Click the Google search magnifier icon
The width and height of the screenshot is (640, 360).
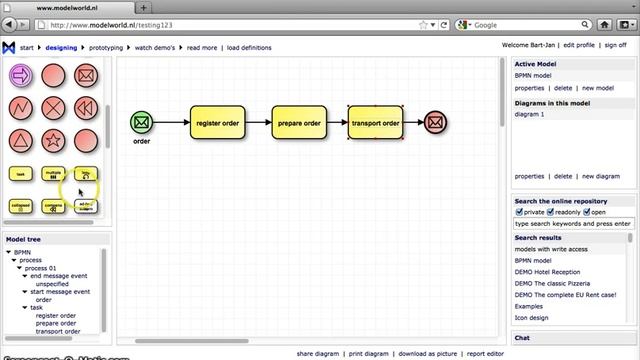[585, 24]
